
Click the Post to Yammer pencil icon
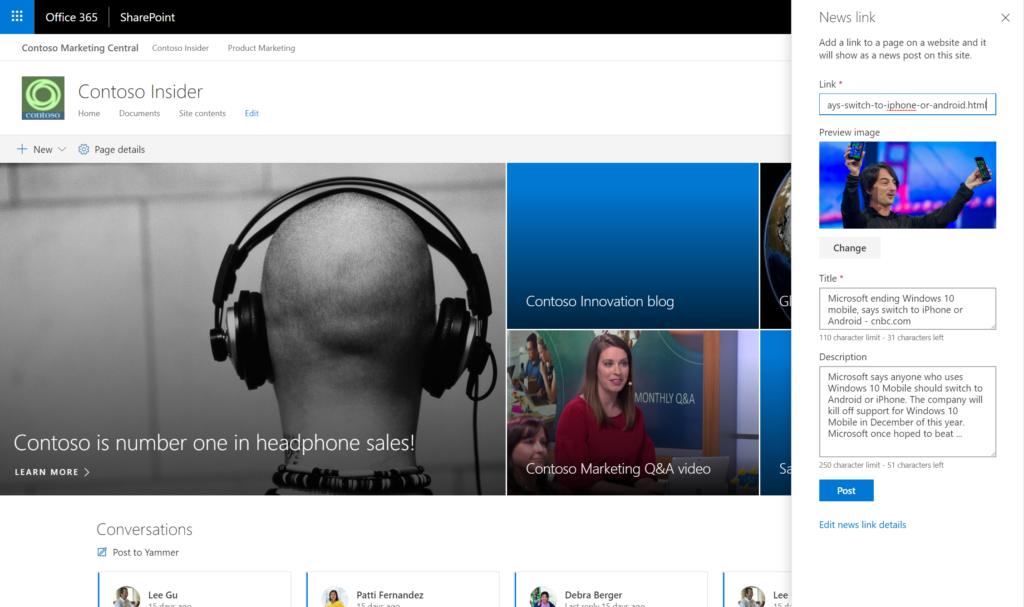point(102,552)
